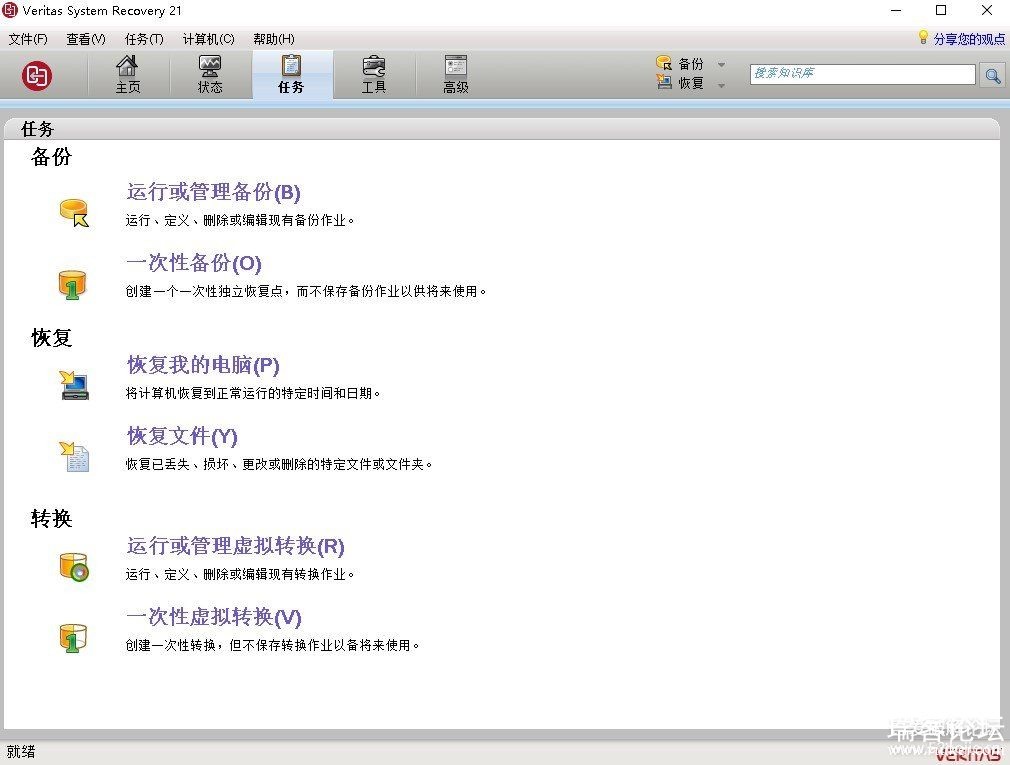This screenshot has height=765, width=1010.
Task: Open the 恢复我的电脑(P) link
Action: click(x=204, y=365)
